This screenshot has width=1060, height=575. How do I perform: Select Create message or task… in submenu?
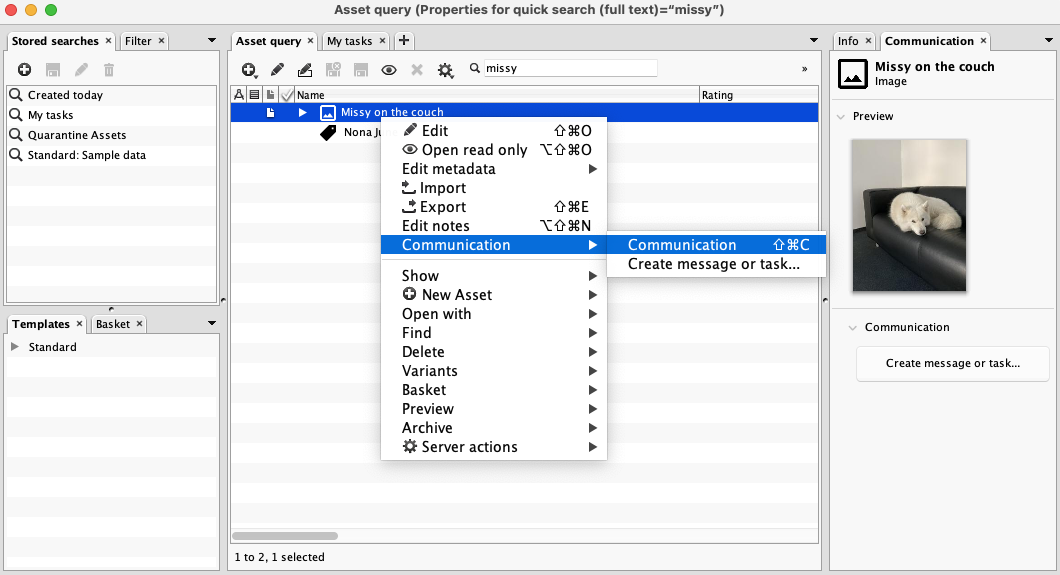click(713, 264)
